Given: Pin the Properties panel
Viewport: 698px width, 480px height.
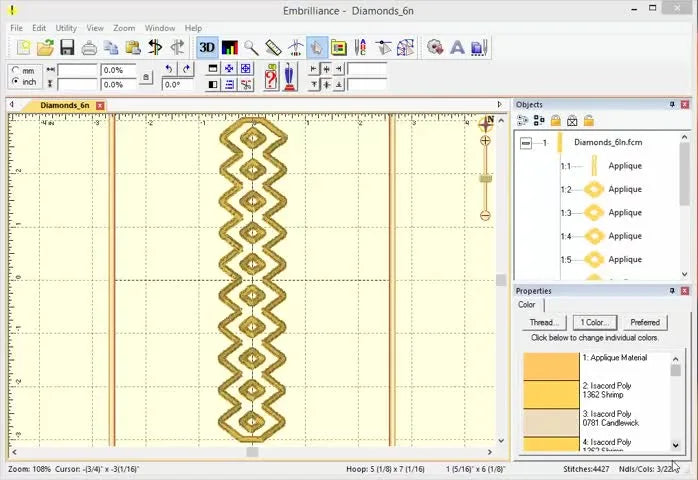Looking at the screenshot, I should click(672, 291).
